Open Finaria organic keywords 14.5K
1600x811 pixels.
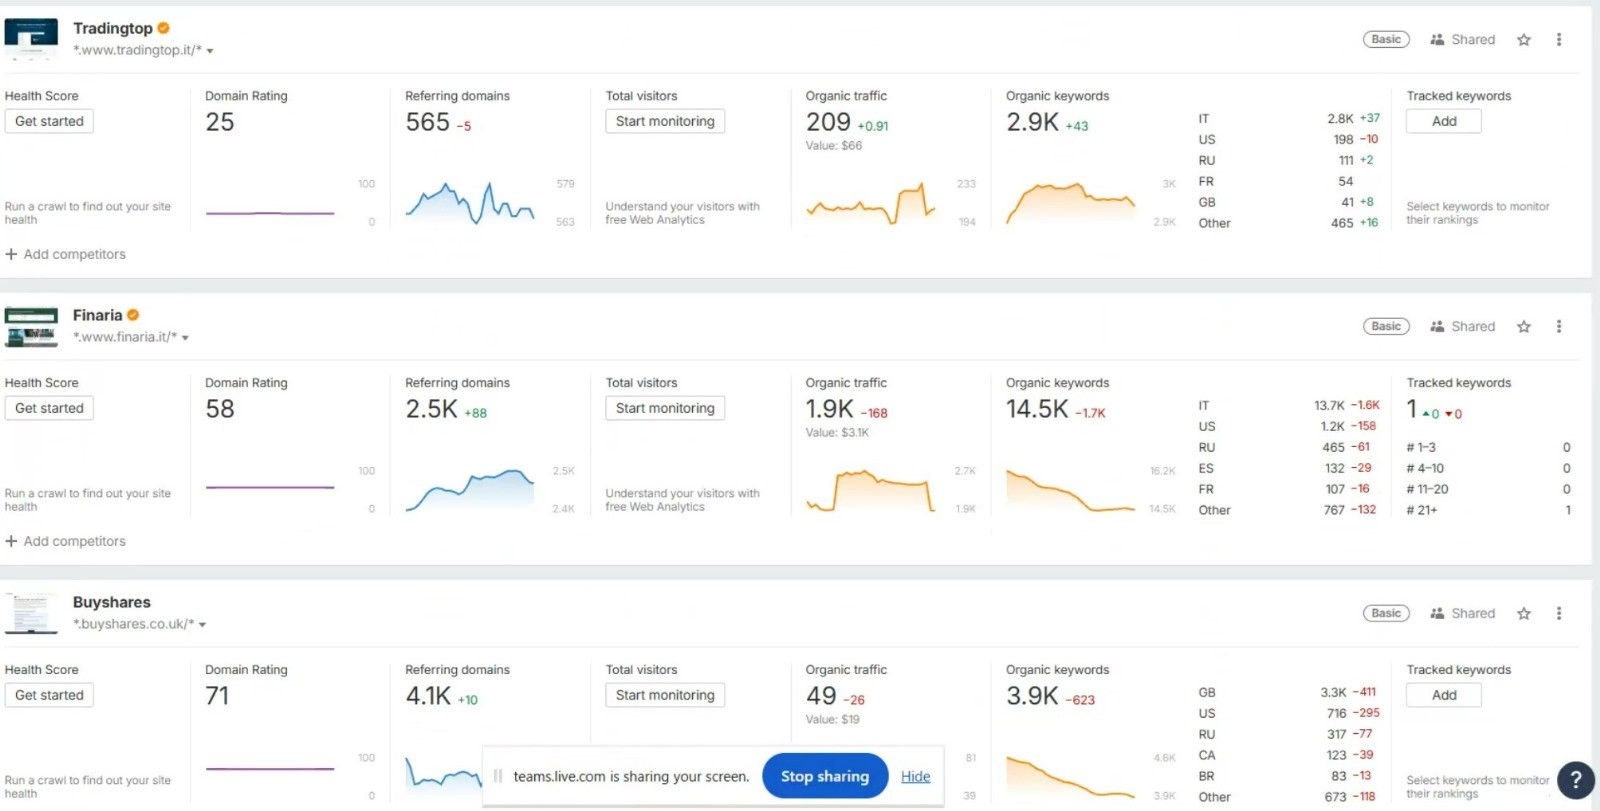tap(1037, 409)
